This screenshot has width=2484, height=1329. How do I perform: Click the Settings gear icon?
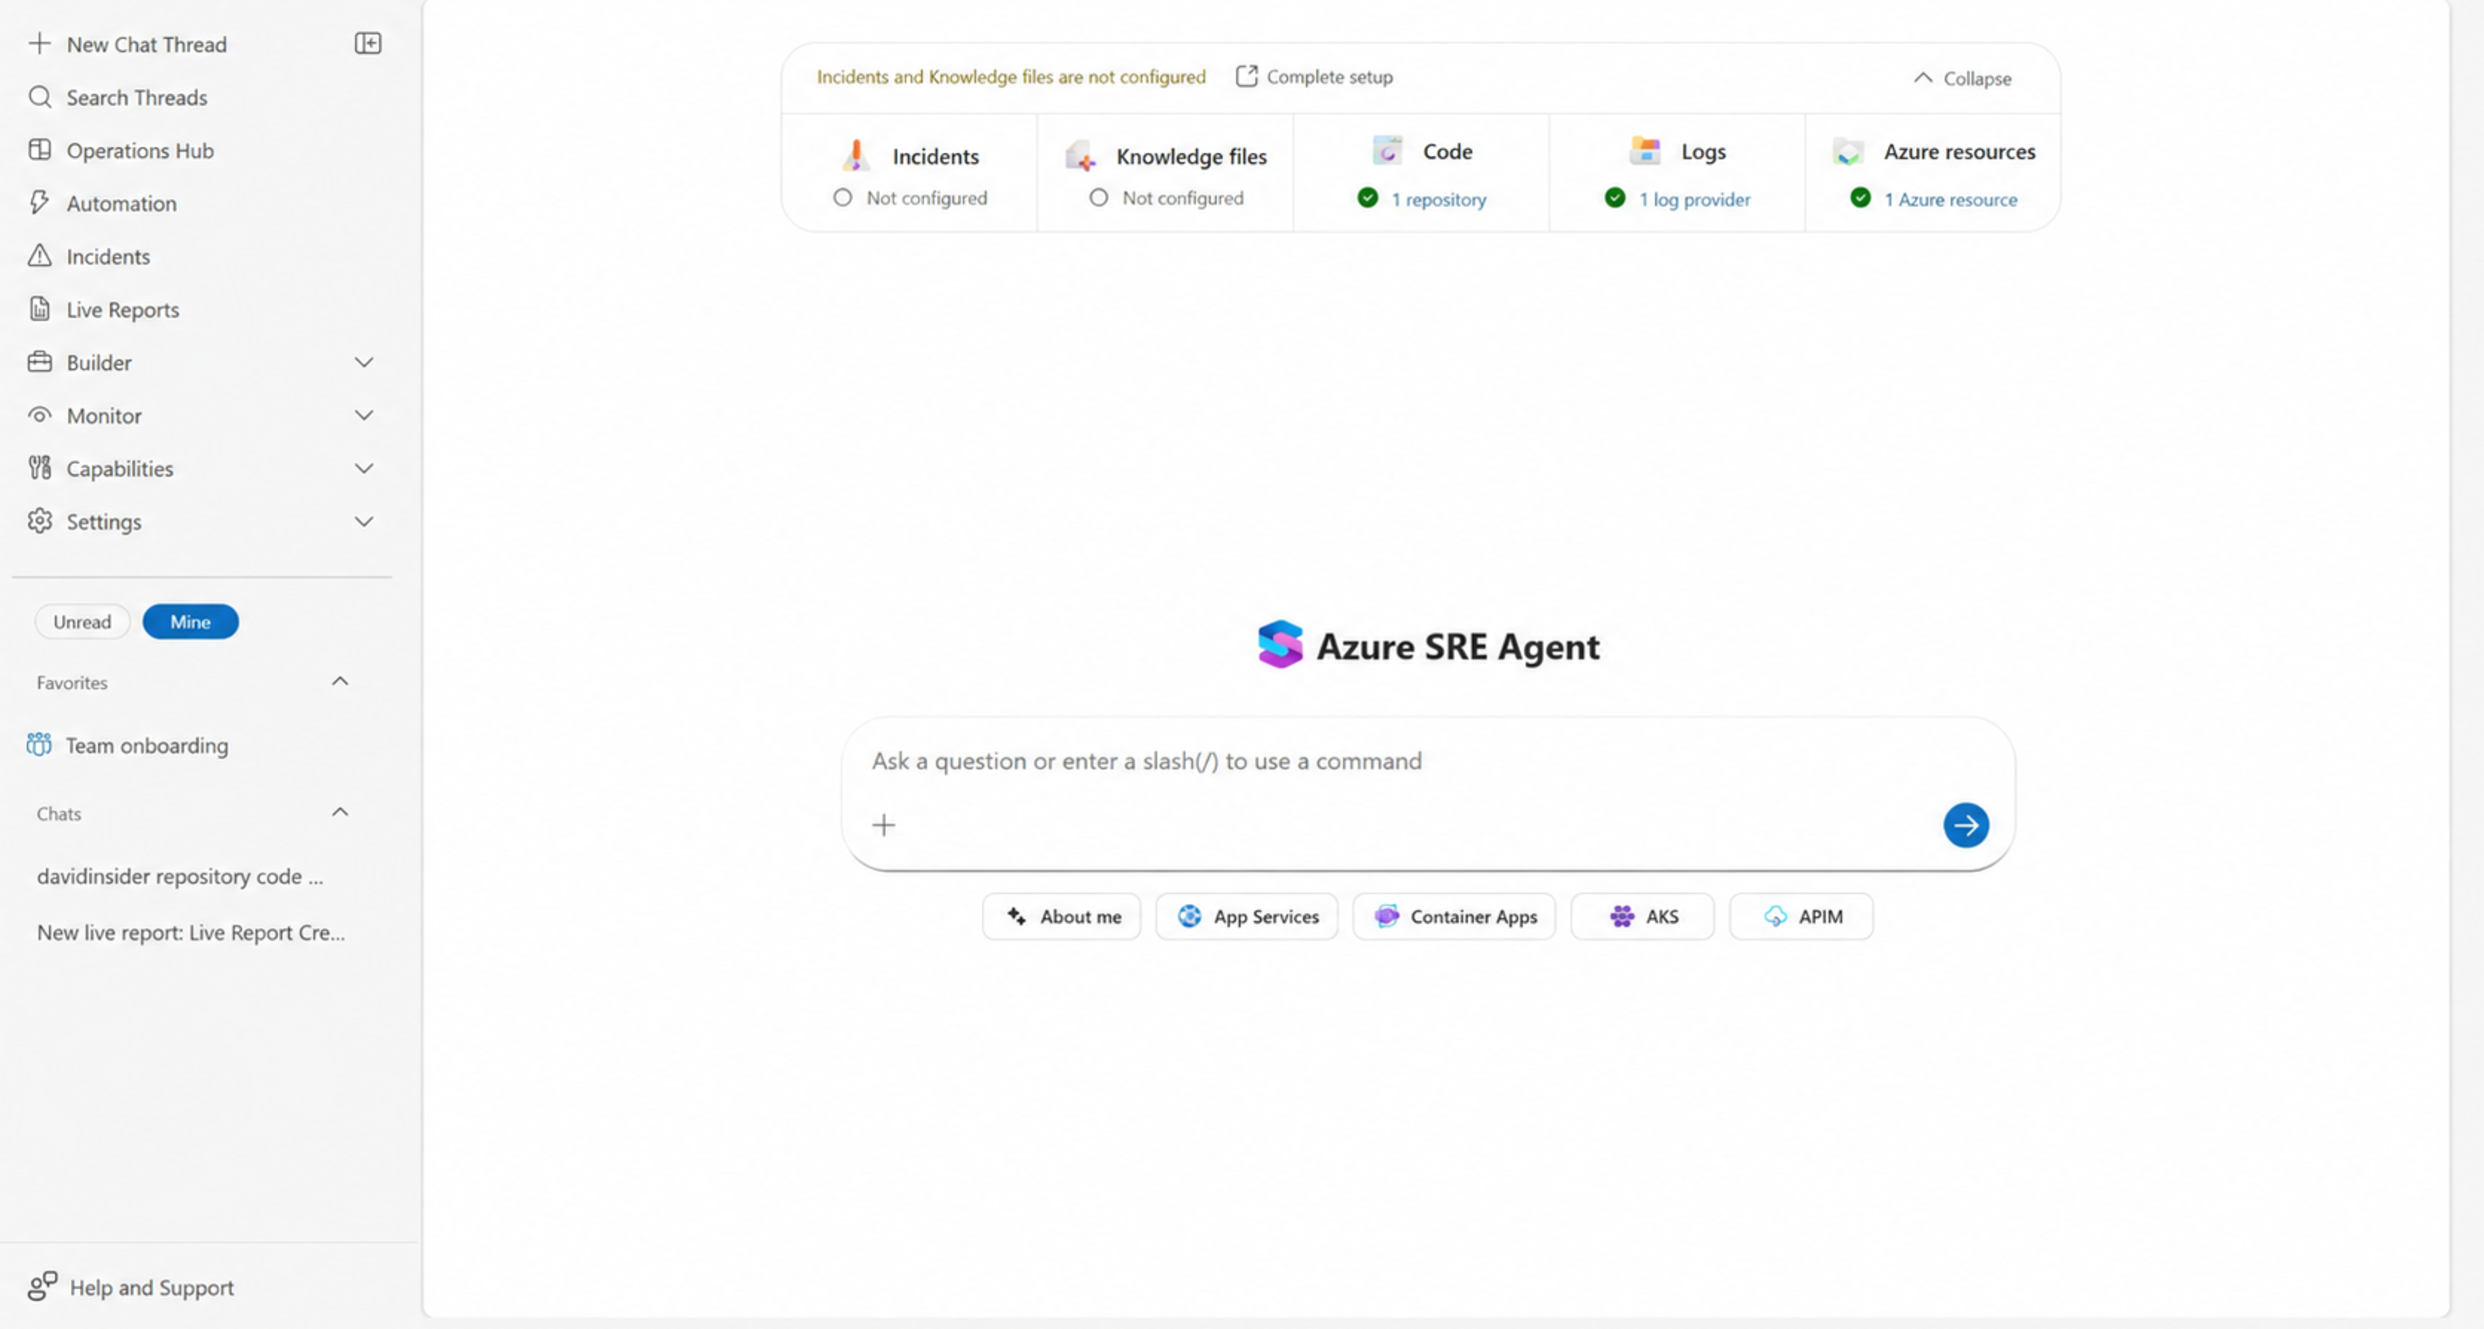tap(39, 520)
